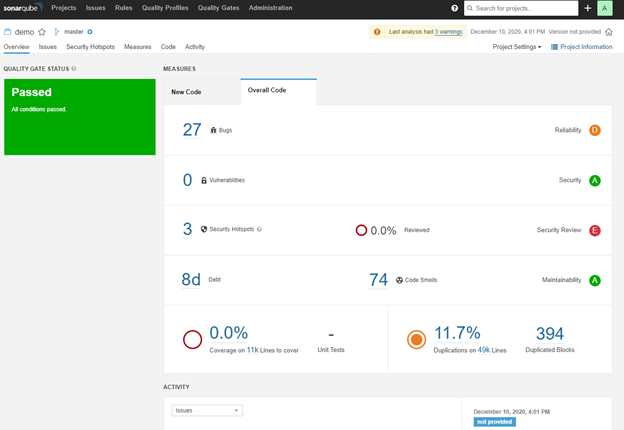Click the Maintainability A rating badge

tap(595, 280)
